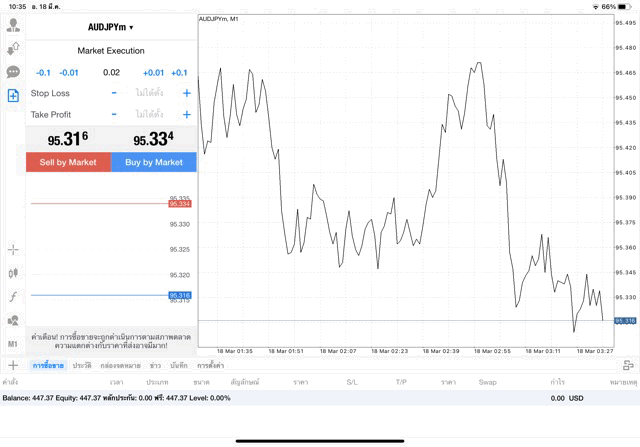The height and width of the screenshot is (447, 640).
Task: Open the accounts icon in sidebar
Action: tap(13, 23)
